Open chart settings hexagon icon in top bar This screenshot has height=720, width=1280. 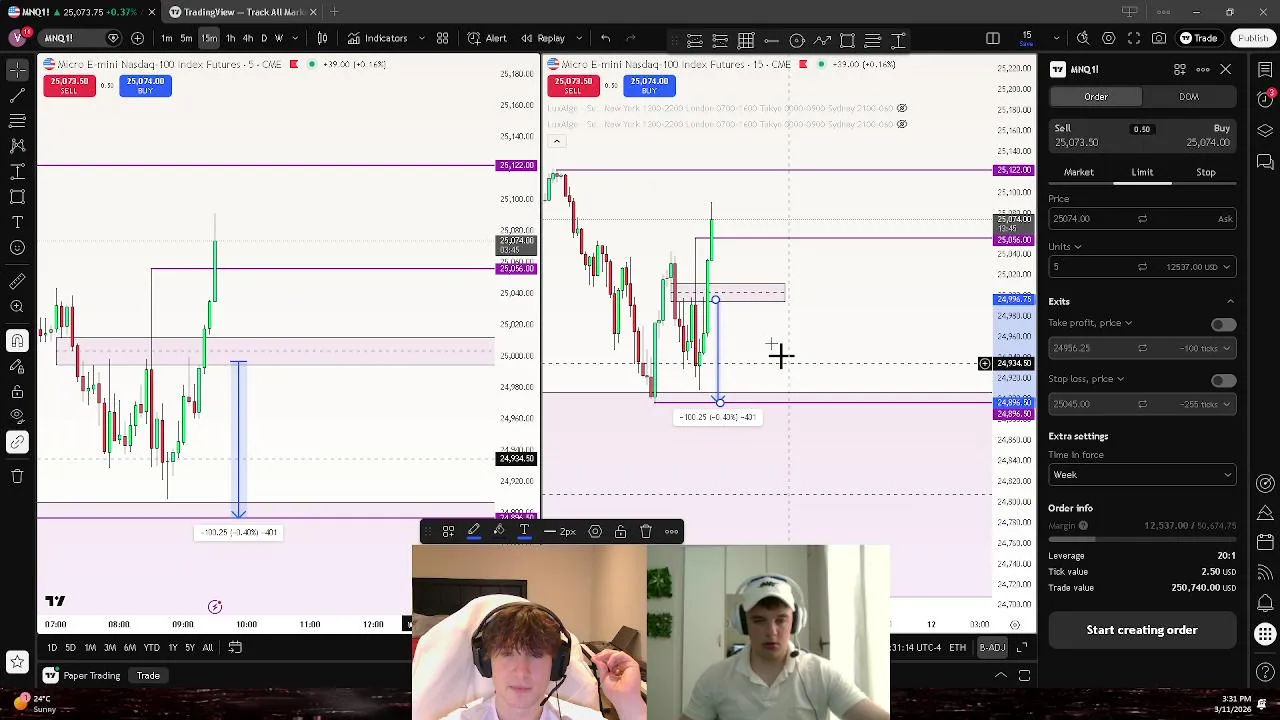tap(1109, 38)
